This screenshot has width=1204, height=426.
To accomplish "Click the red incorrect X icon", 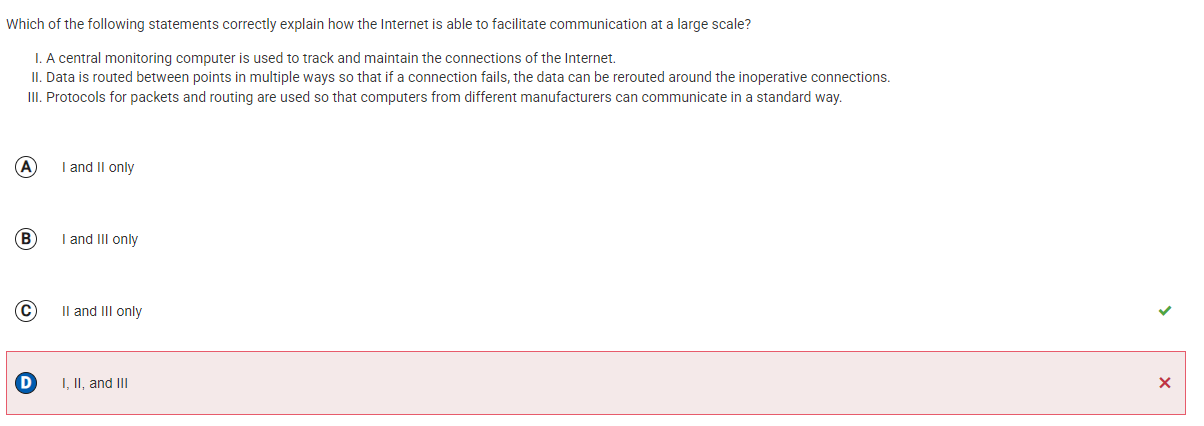I will pos(1164,383).
